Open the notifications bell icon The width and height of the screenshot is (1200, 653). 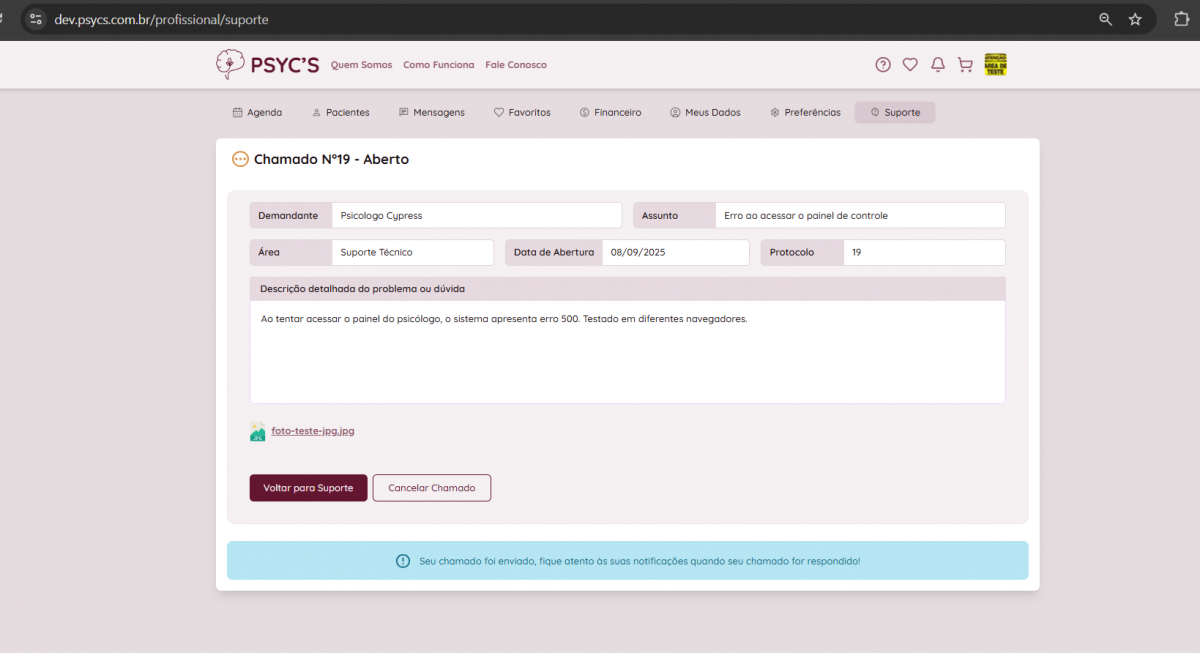[938, 65]
